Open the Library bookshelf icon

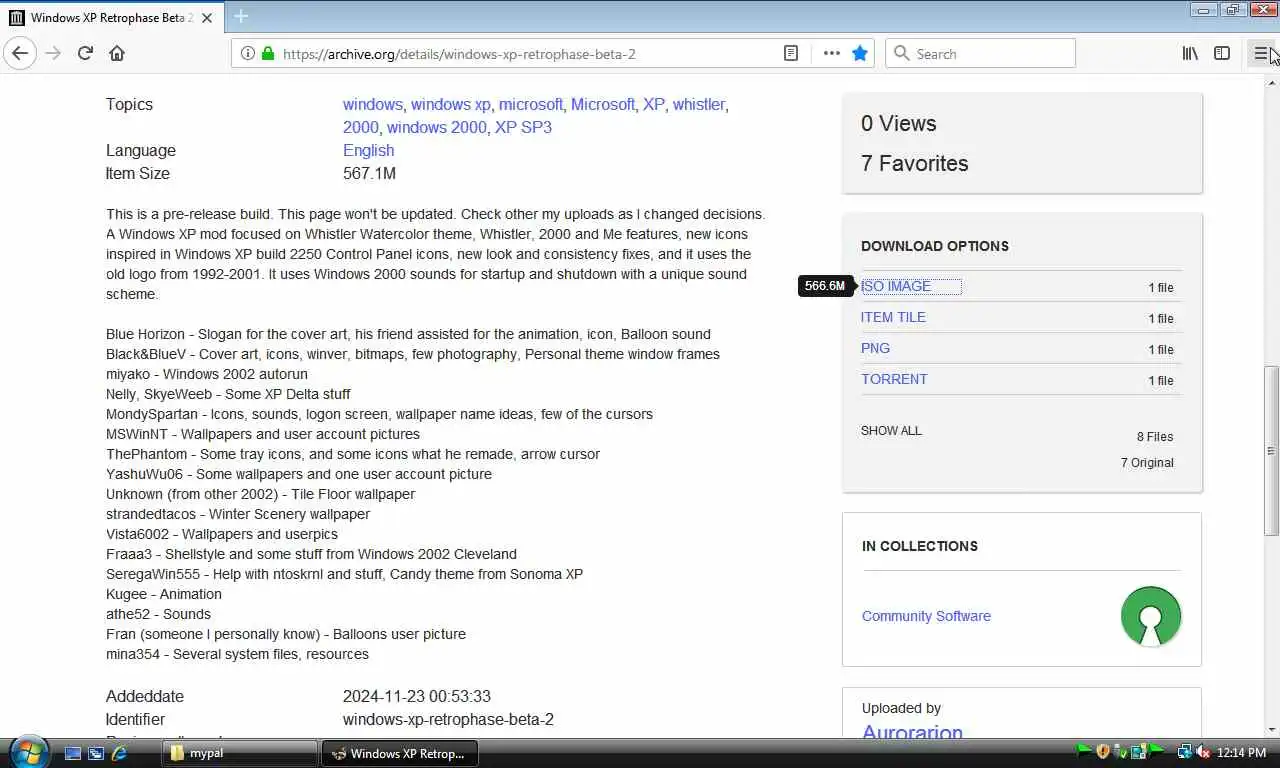(x=1190, y=53)
